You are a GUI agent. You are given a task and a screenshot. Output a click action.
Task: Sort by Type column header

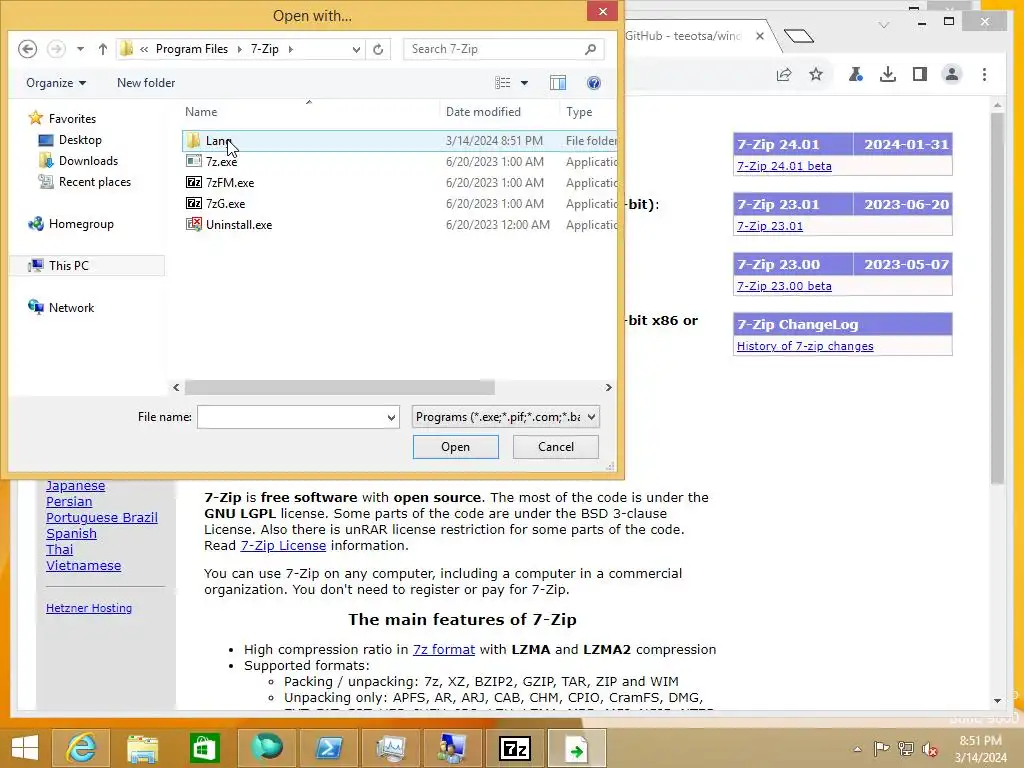[x=579, y=112]
